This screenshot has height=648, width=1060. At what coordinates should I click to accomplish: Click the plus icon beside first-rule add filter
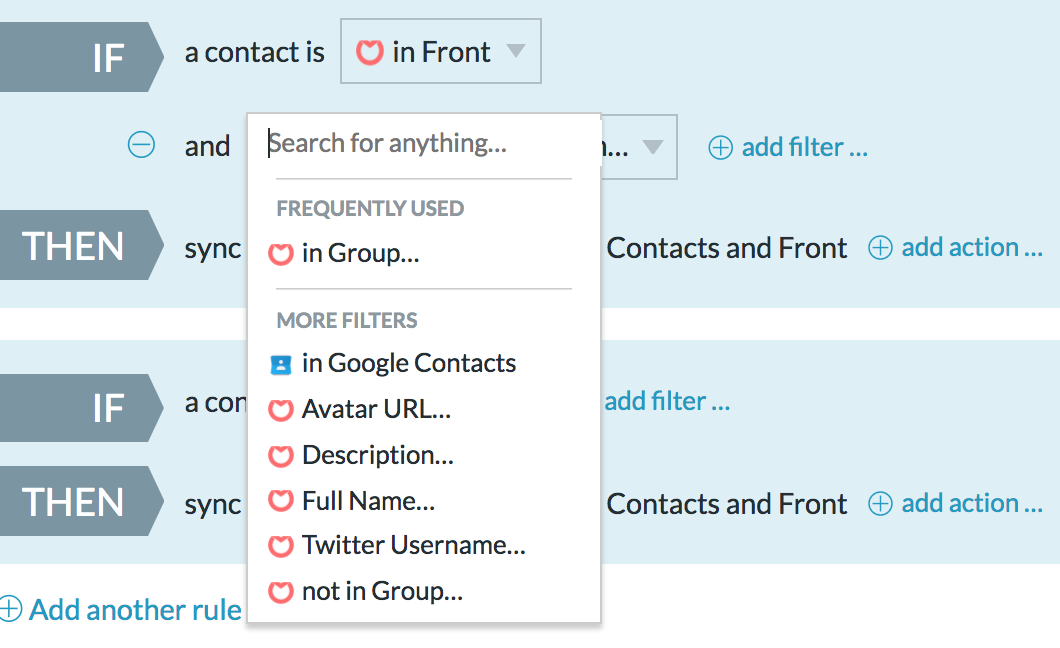(720, 147)
